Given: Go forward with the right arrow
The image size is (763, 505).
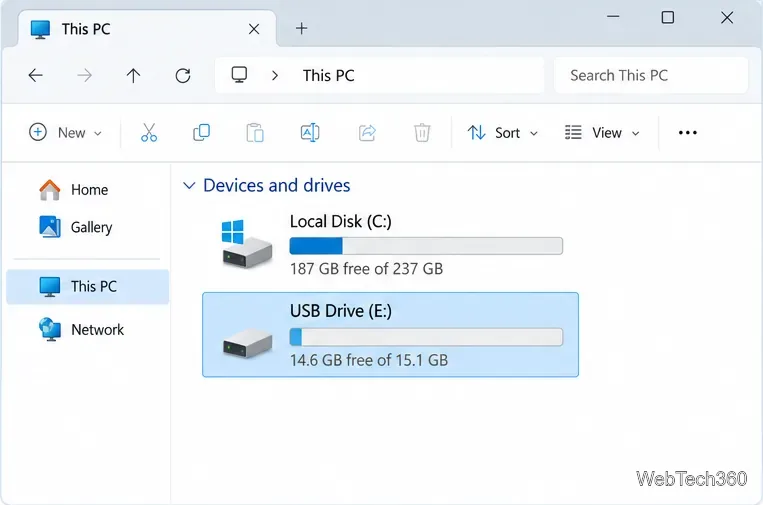Looking at the screenshot, I should click(84, 75).
